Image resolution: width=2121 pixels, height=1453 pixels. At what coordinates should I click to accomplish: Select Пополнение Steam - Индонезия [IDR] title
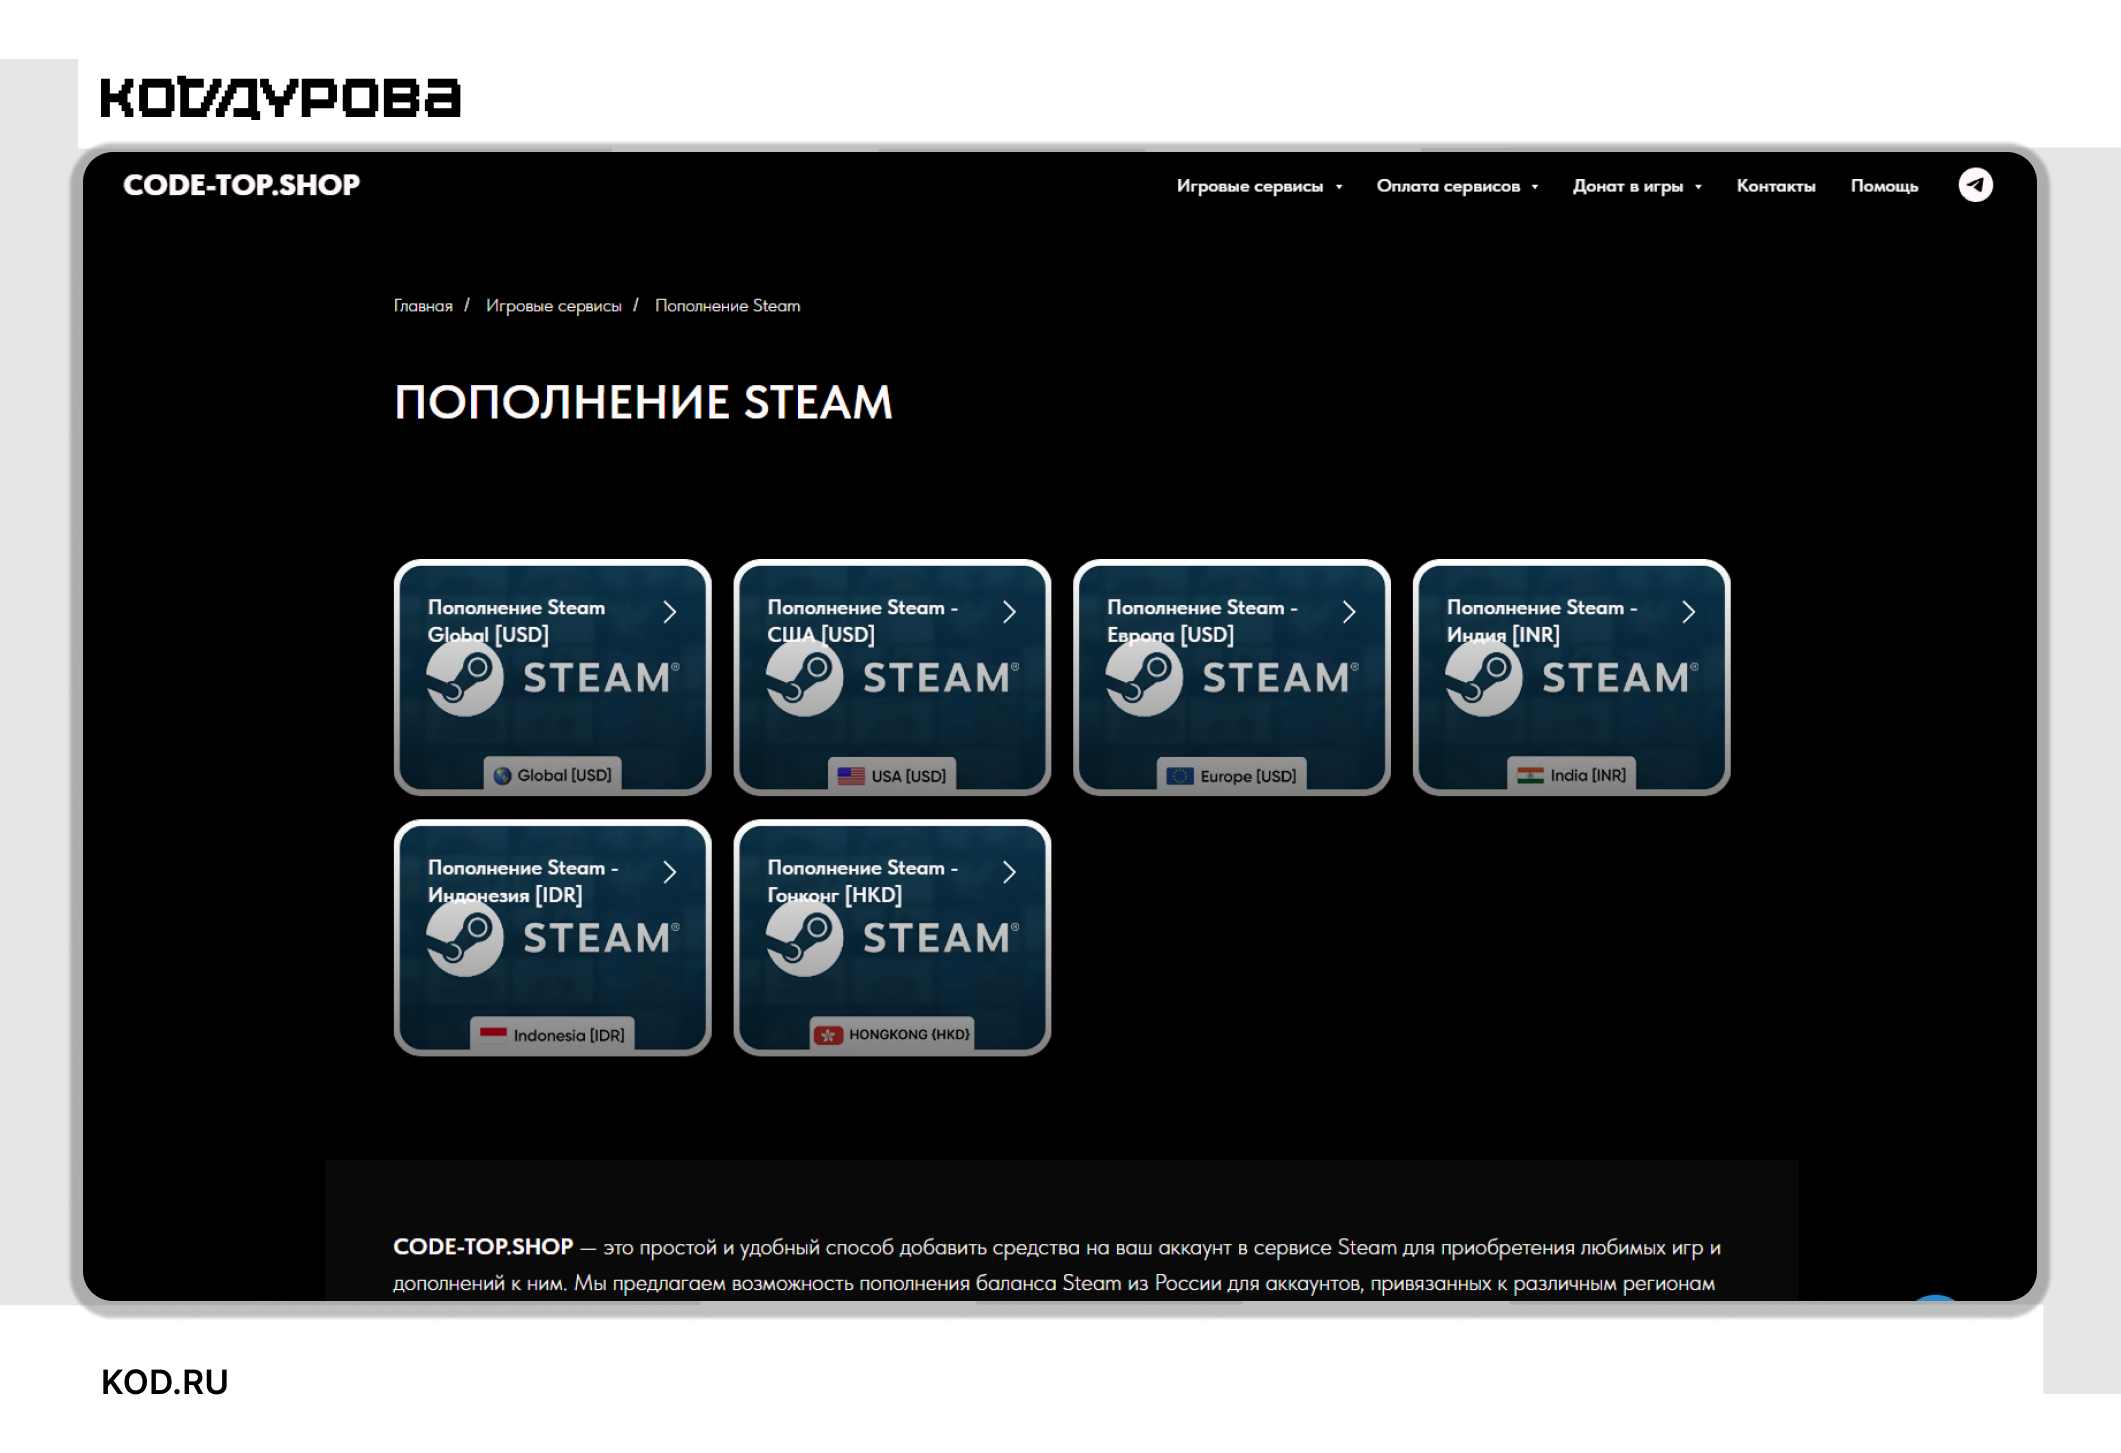523,881
